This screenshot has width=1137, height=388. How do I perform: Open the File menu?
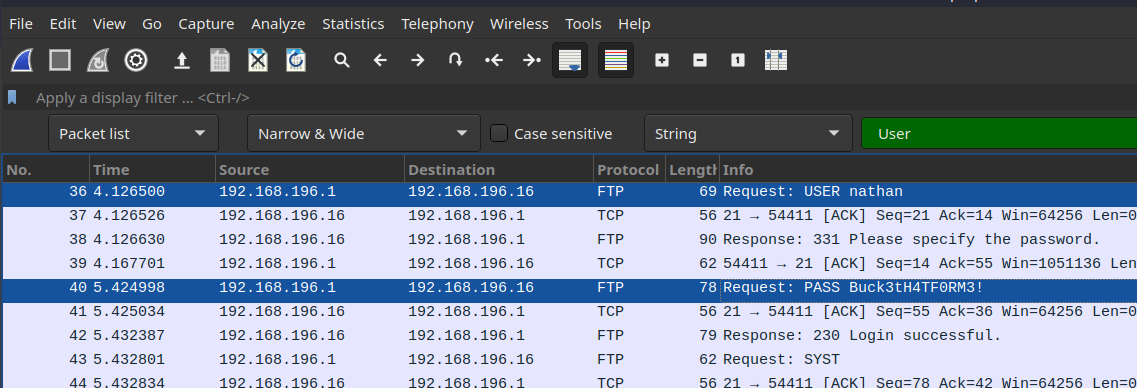click(21, 24)
